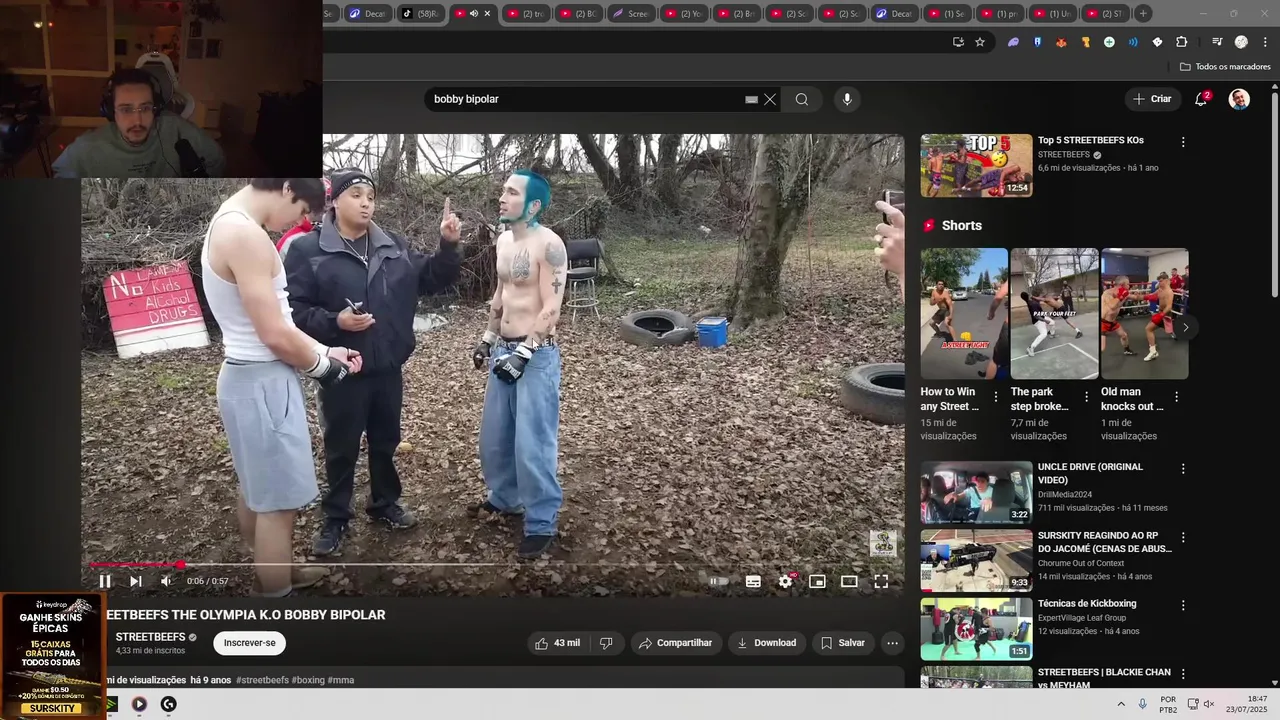1280x720 pixels.
Task: Click install app icon in address bar
Action: coord(958,42)
